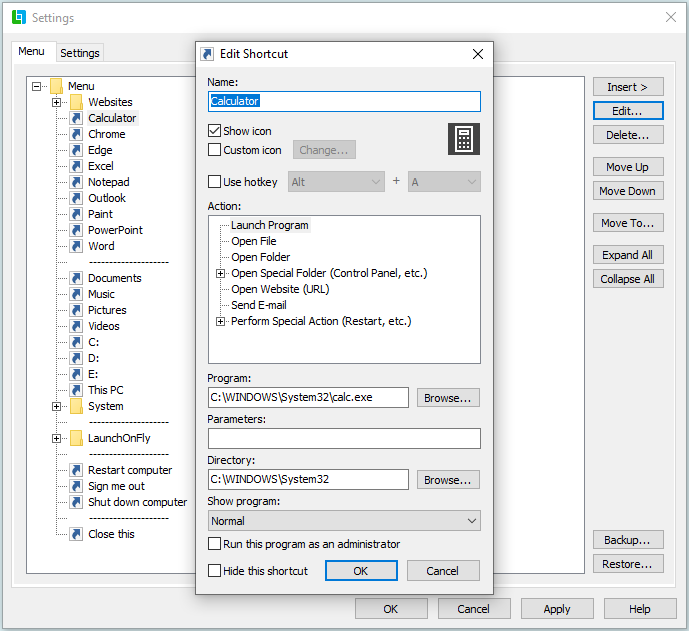Open the hotkey letter A dropdown
Image resolution: width=689 pixels, height=631 pixels.
coord(444,182)
